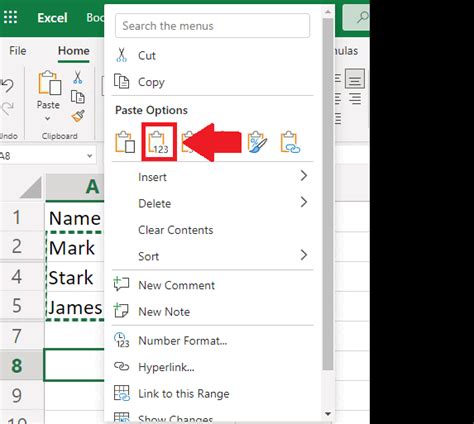Select the Paste Link clipboard icon

coord(290,142)
